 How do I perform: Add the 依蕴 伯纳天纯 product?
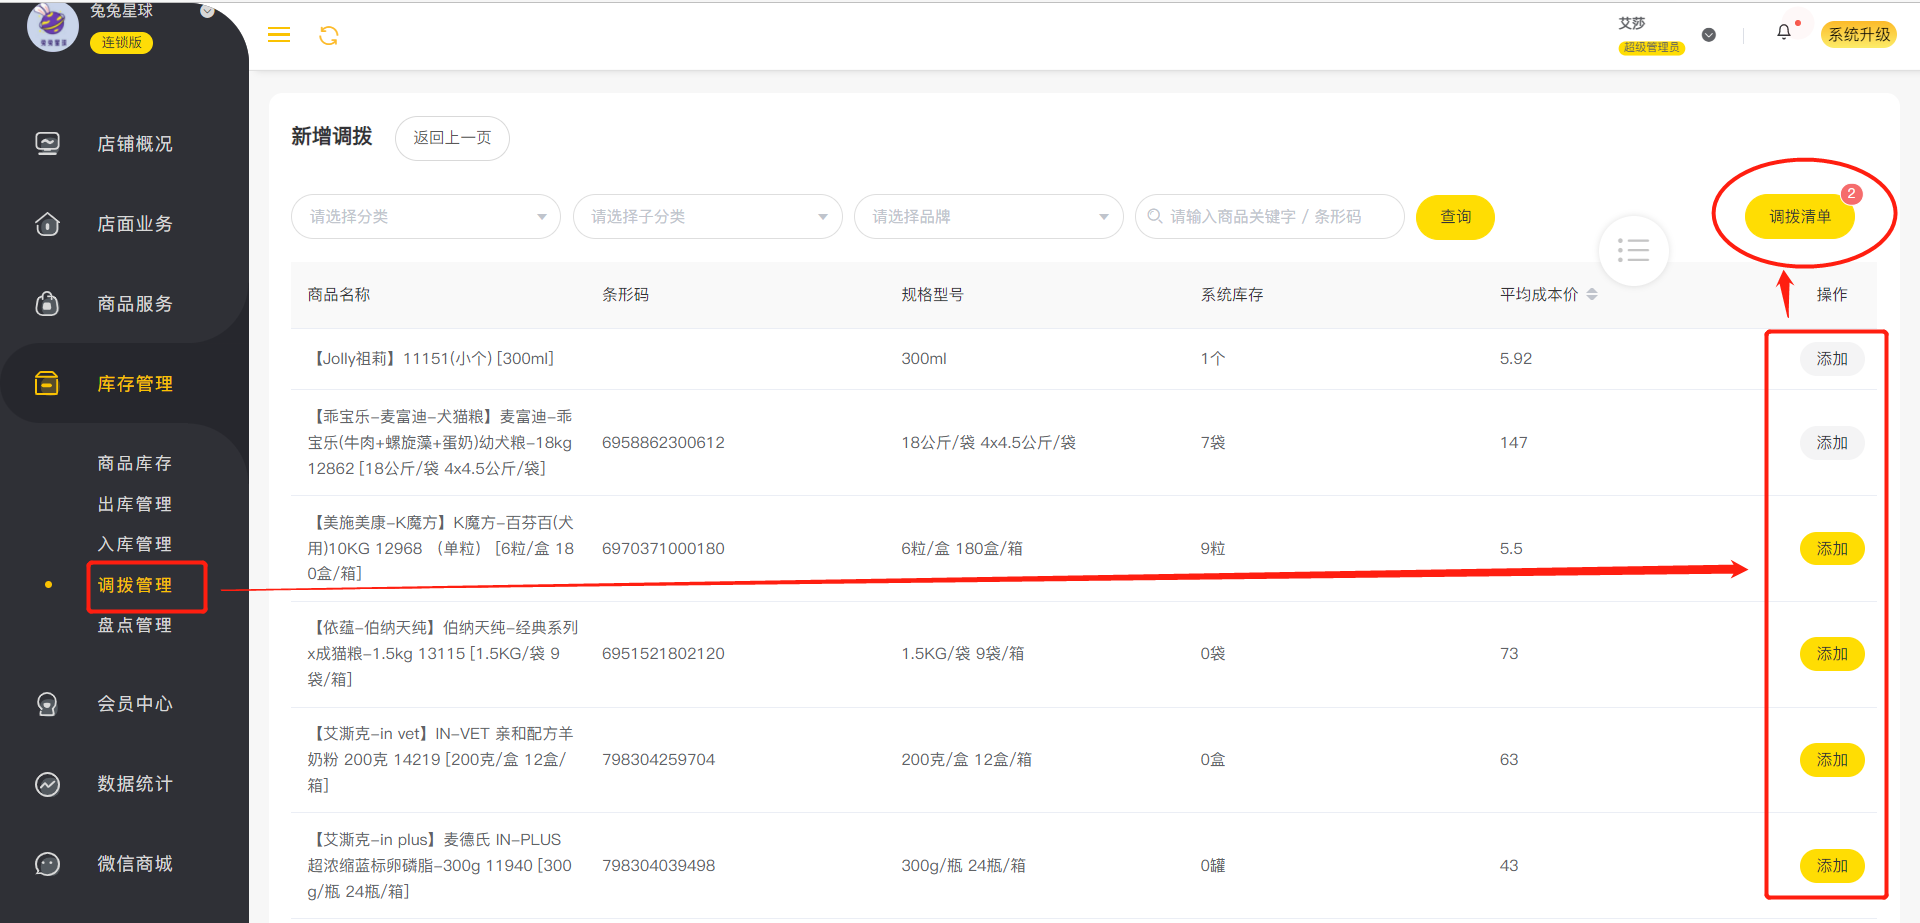(1832, 654)
